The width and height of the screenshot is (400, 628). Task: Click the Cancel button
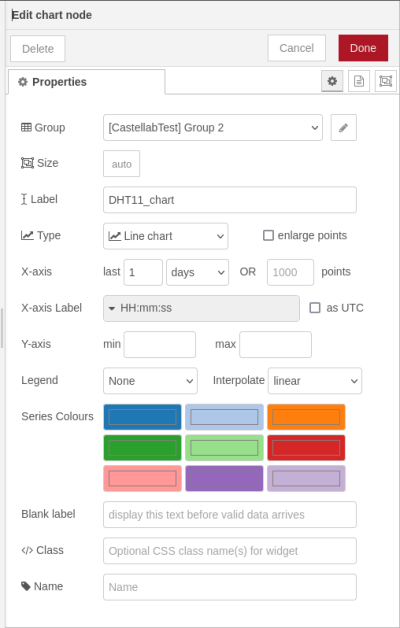[x=297, y=48]
